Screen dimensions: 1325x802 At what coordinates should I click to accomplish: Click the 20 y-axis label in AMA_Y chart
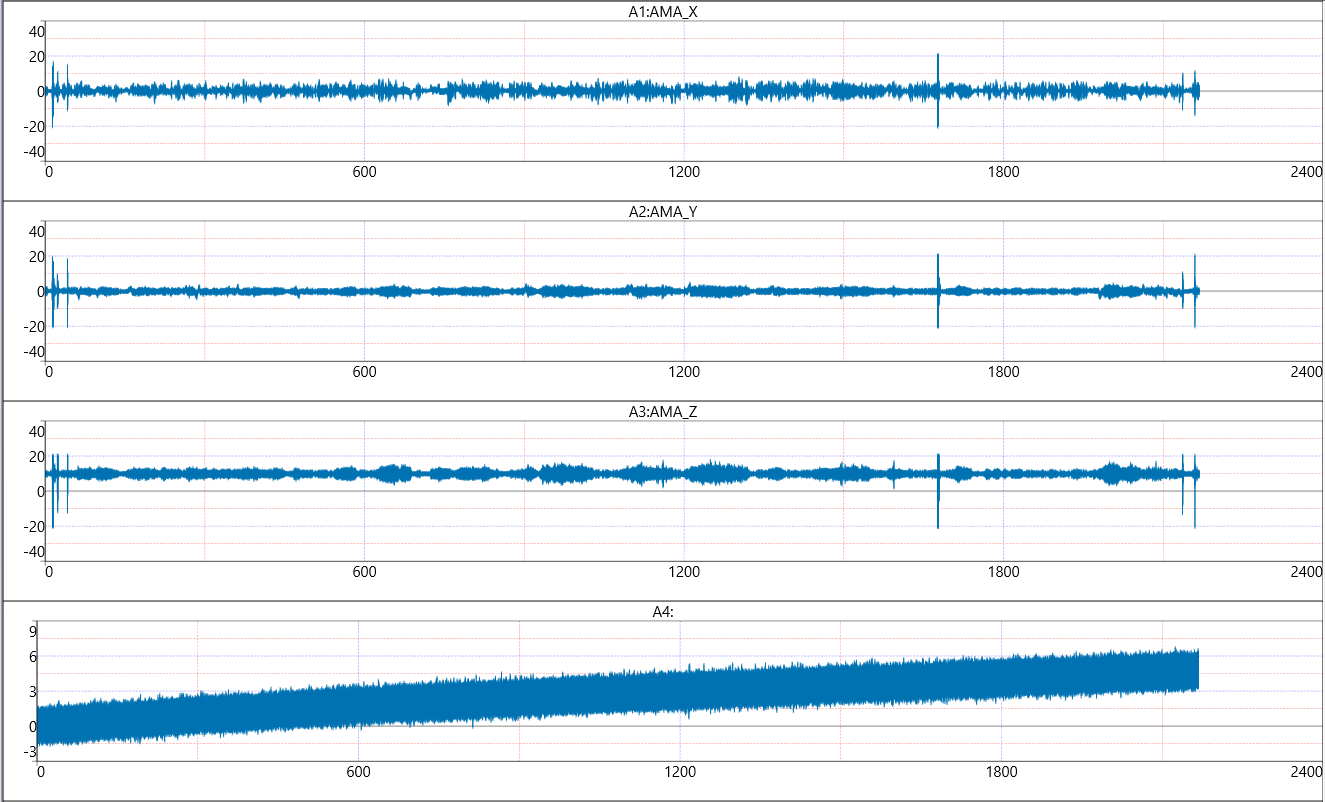[x=36, y=257]
